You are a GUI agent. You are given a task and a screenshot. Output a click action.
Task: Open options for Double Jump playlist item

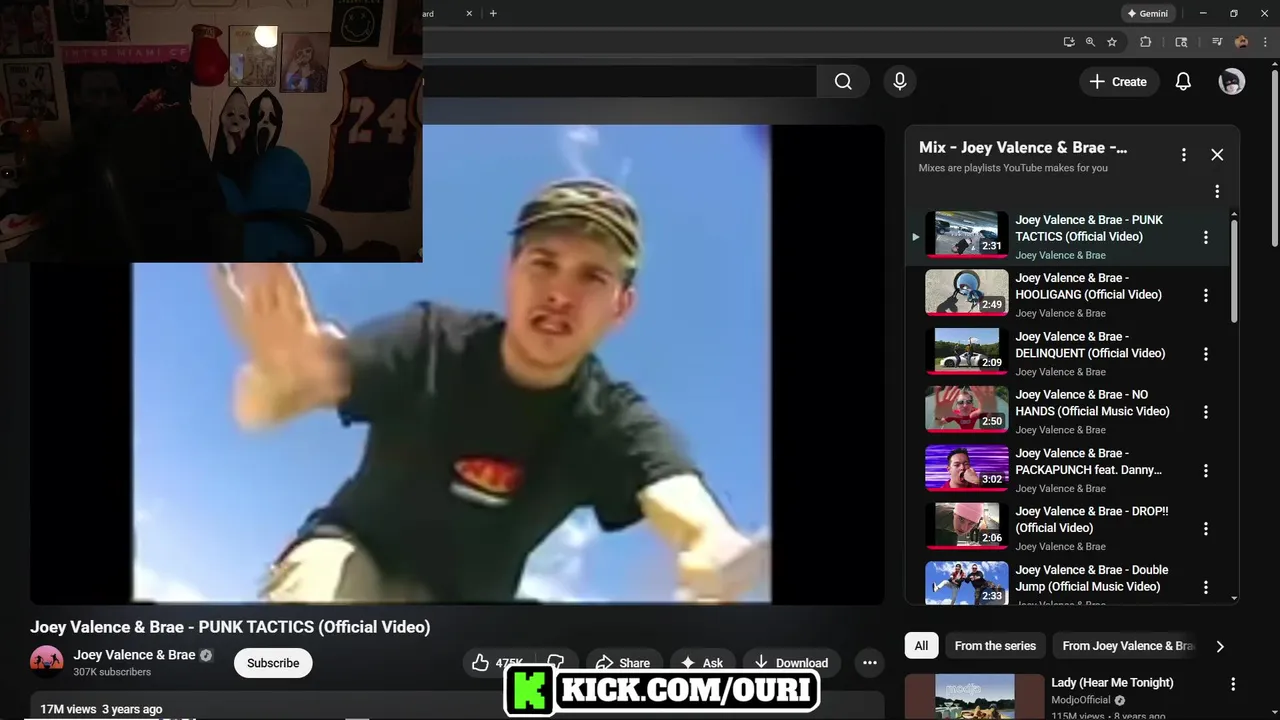click(x=1206, y=587)
